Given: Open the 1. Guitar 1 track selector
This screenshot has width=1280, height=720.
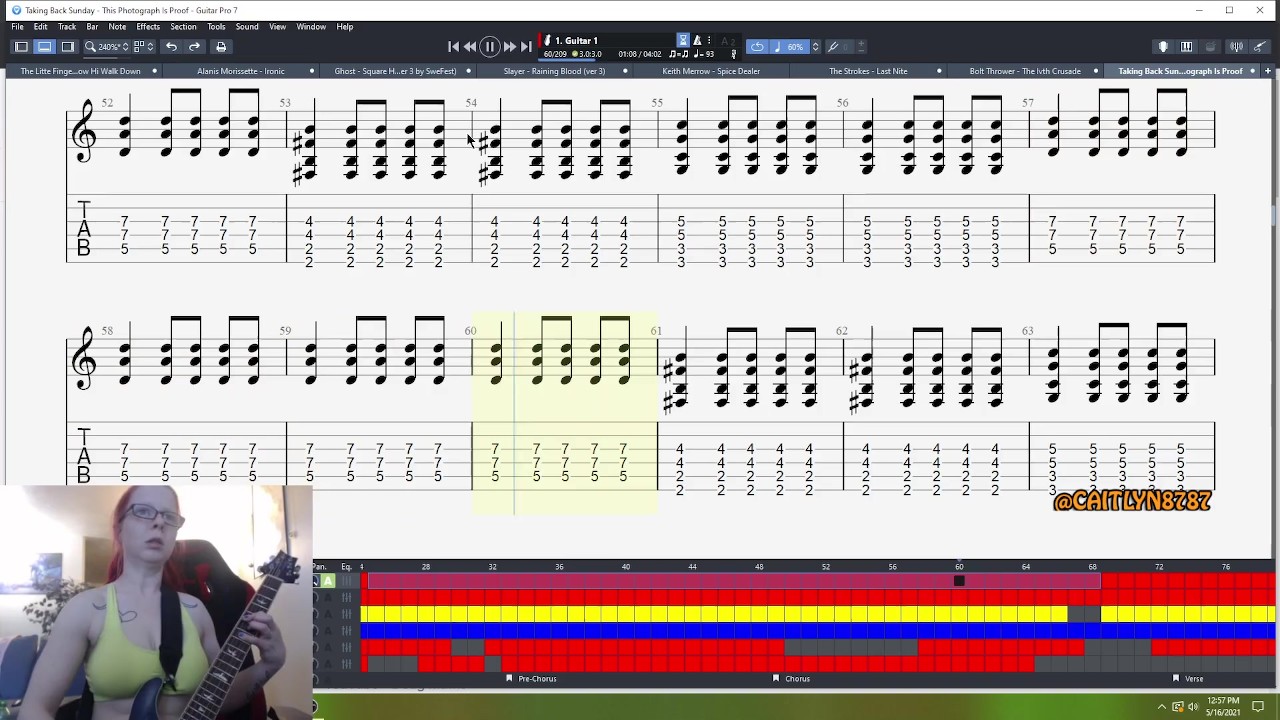Looking at the screenshot, I should pyautogui.click(x=575, y=41).
